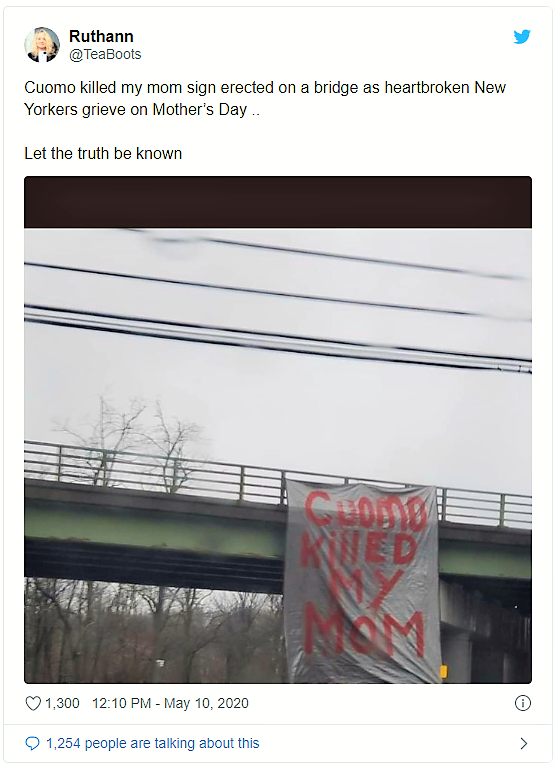Click the 12:10 PM - May 10, 2020 timestamp

click(170, 703)
